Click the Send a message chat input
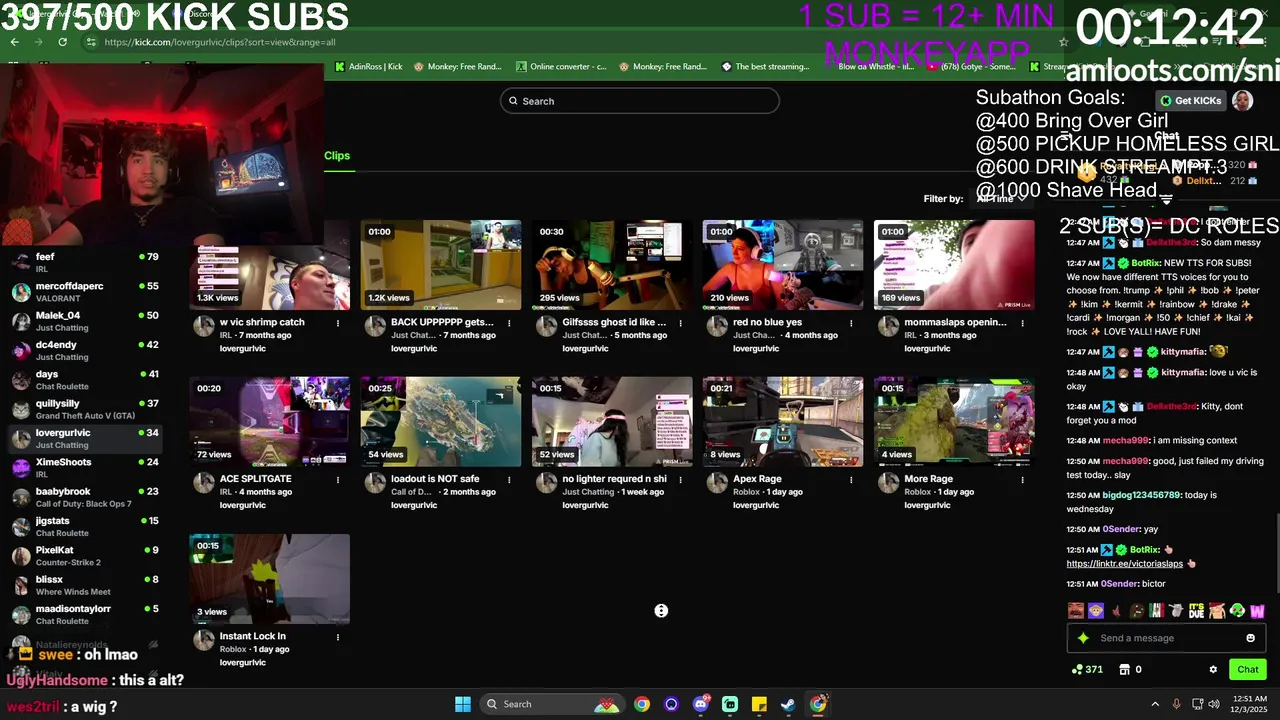The image size is (1280, 720). click(x=1167, y=638)
